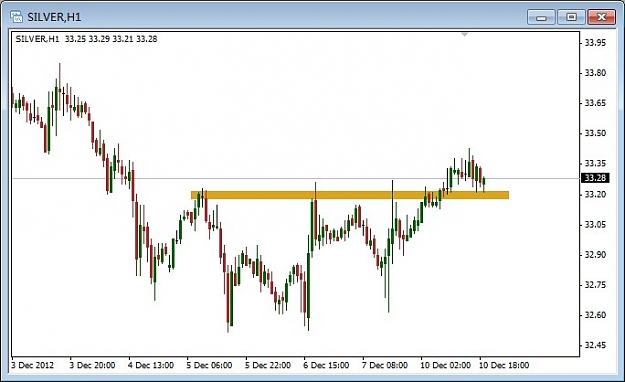Click the 10 Dec 02:00 time label

[x=446, y=365]
